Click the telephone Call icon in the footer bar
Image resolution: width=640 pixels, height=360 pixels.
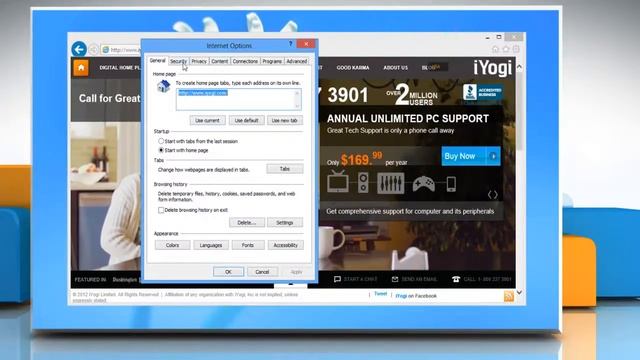(x=456, y=279)
